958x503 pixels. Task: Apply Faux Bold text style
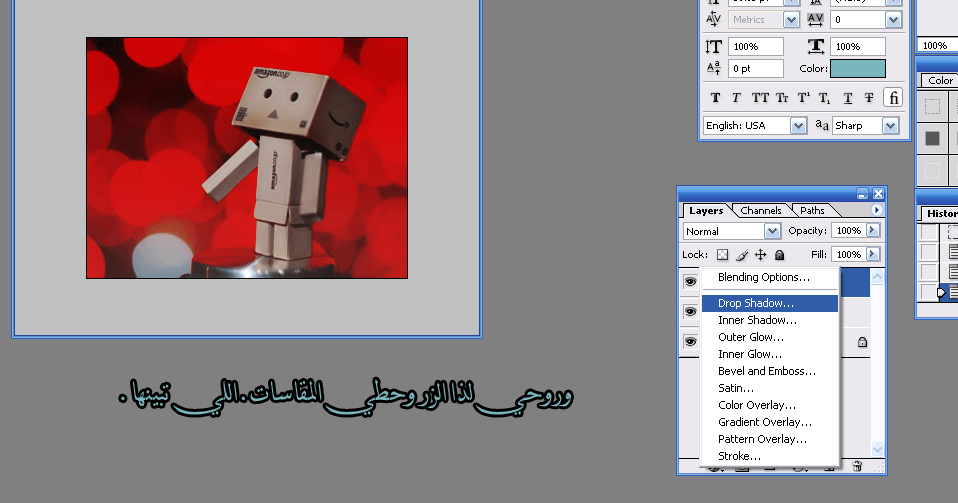pos(715,98)
